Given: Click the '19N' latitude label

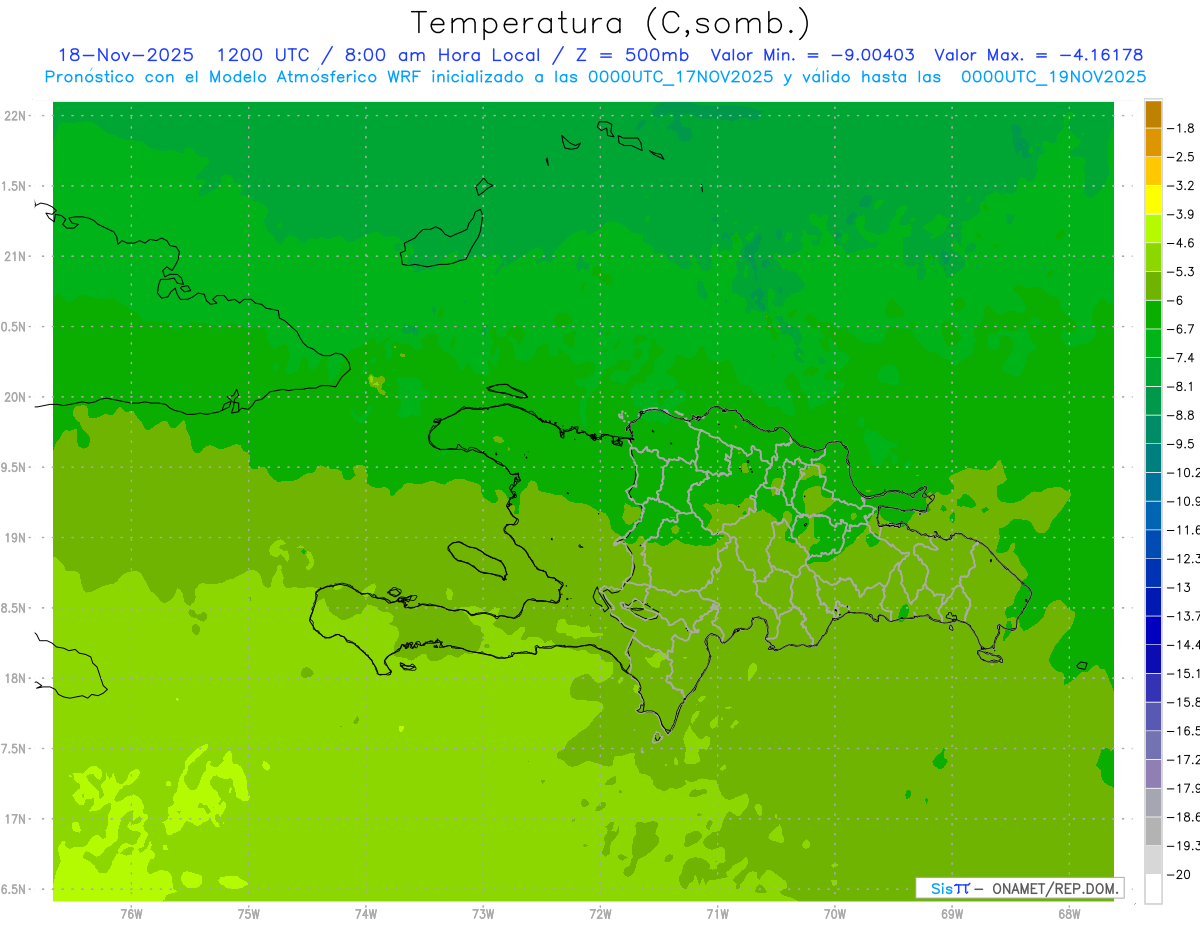Looking at the screenshot, I should [16, 538].
